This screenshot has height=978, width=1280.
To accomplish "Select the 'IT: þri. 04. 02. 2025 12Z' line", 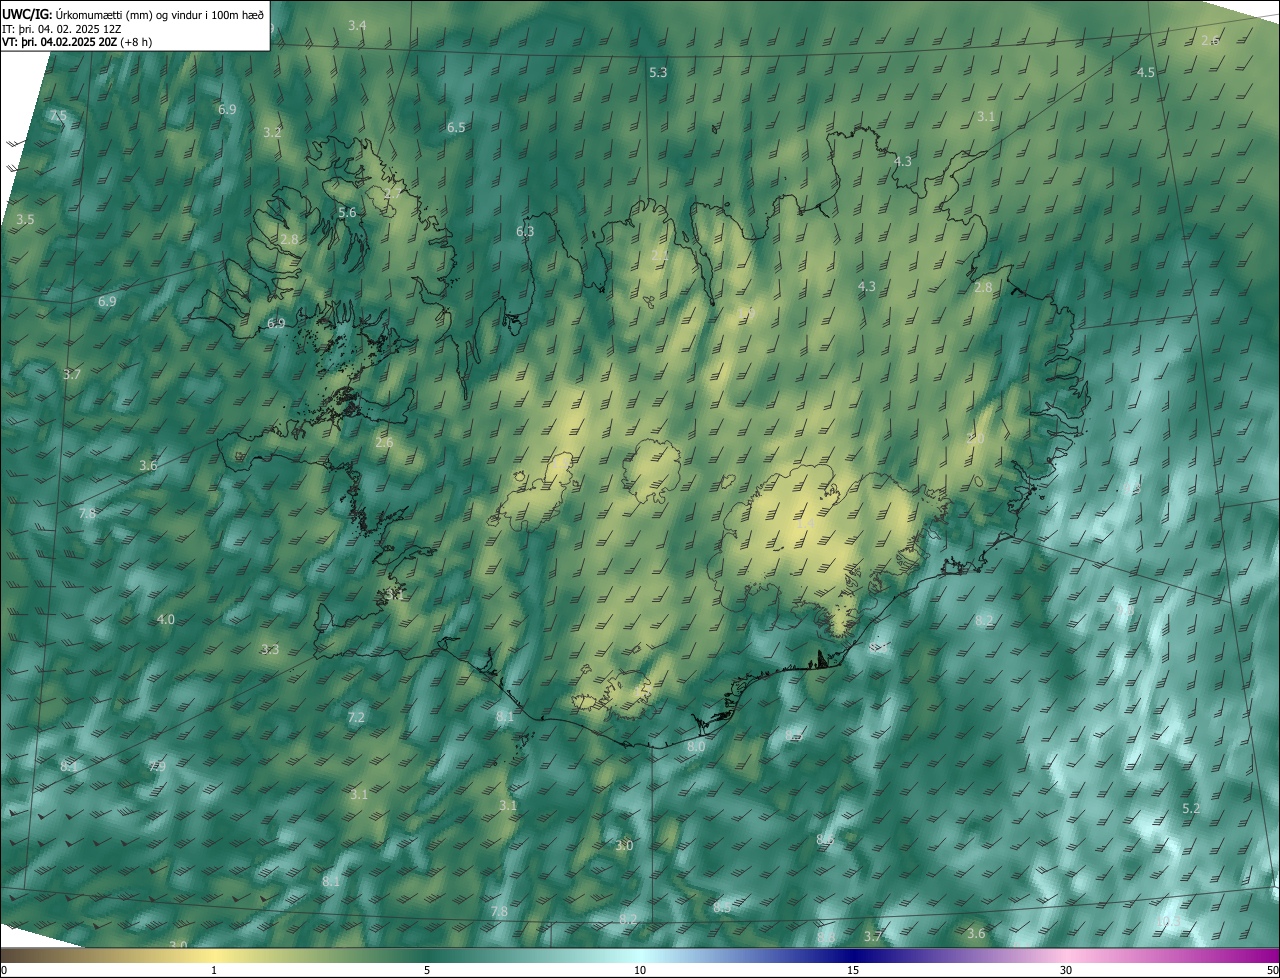I will (x=62, y=28).
